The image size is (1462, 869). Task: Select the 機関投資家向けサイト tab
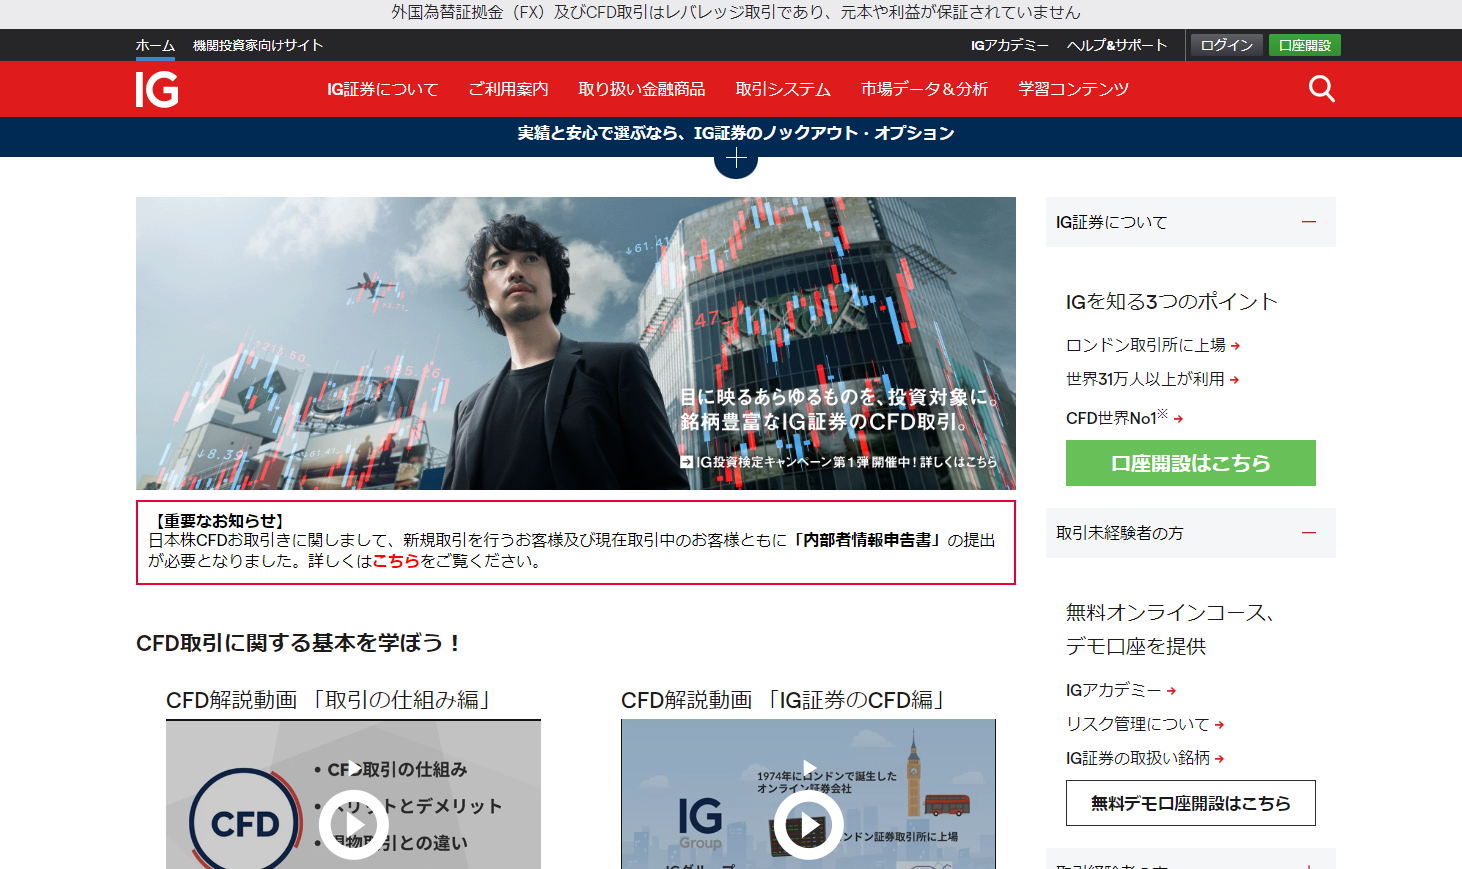[257, 45]
